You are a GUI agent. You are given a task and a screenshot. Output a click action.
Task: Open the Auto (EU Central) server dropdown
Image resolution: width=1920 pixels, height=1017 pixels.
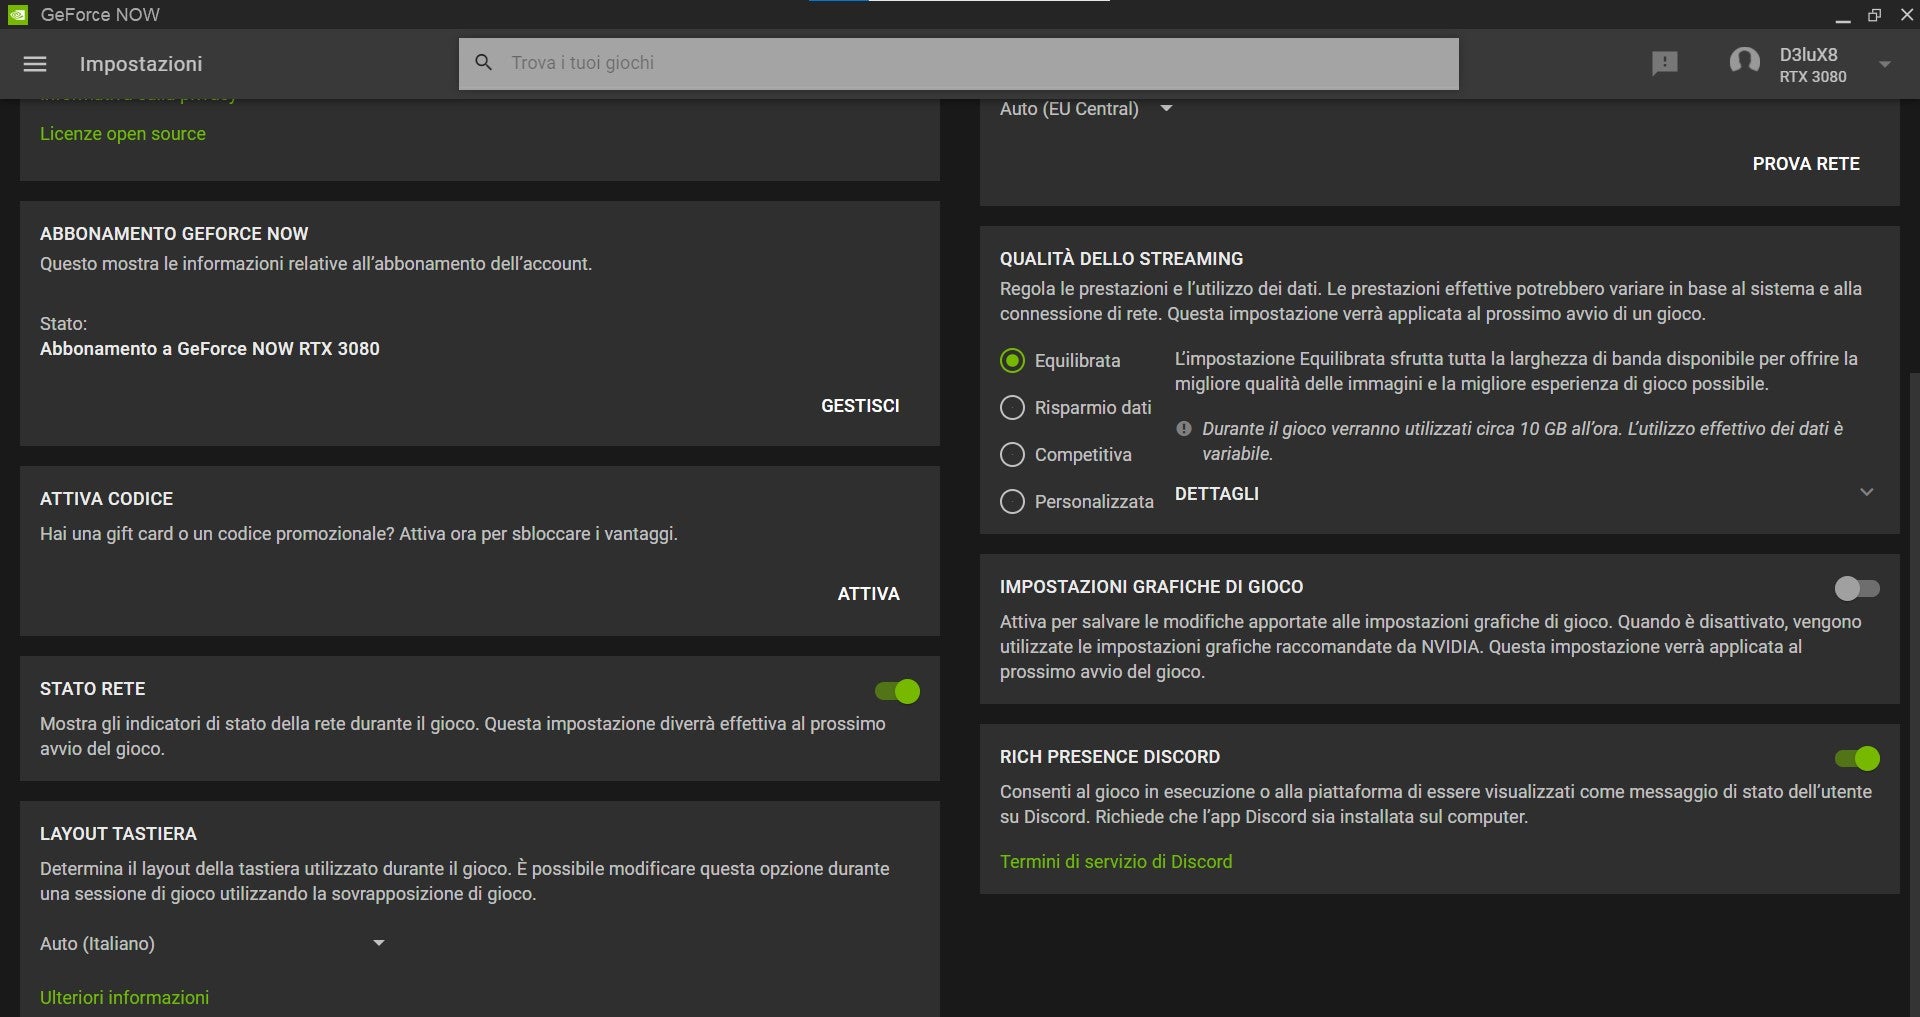[1086, 109]
